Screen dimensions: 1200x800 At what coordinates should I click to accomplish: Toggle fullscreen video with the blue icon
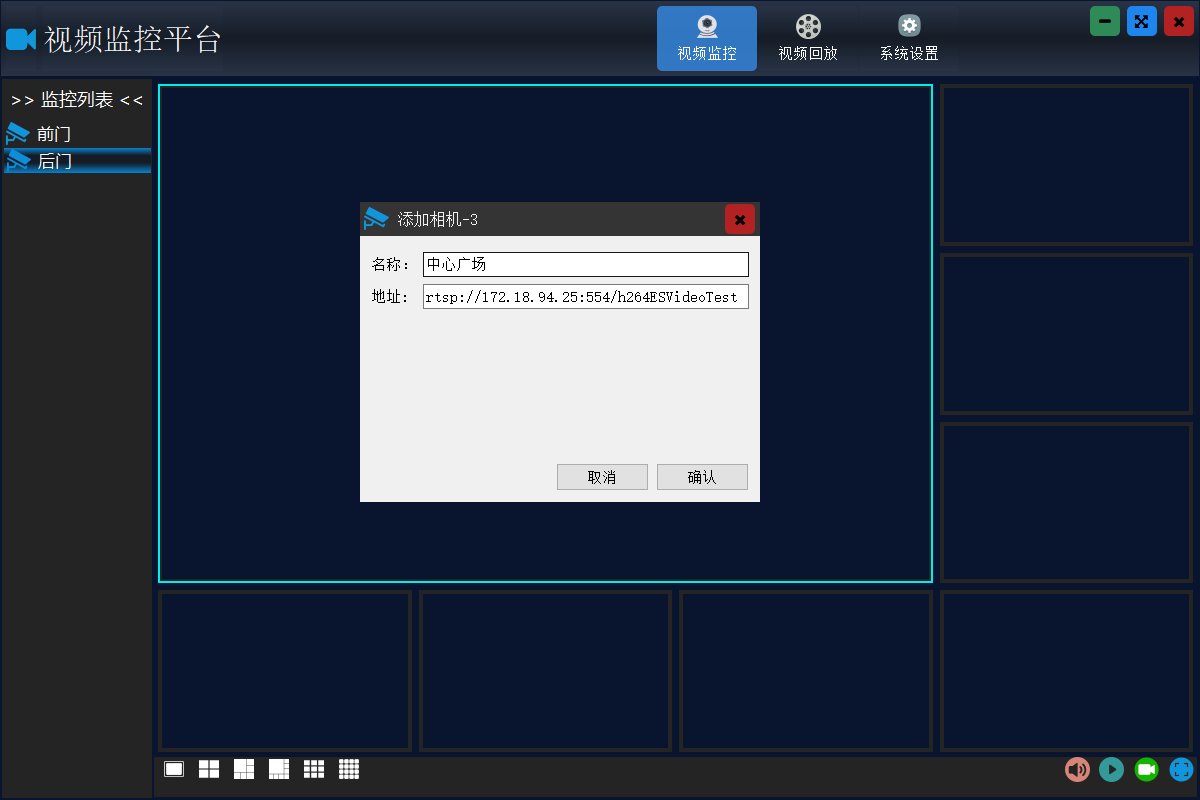coord(1181,769)
